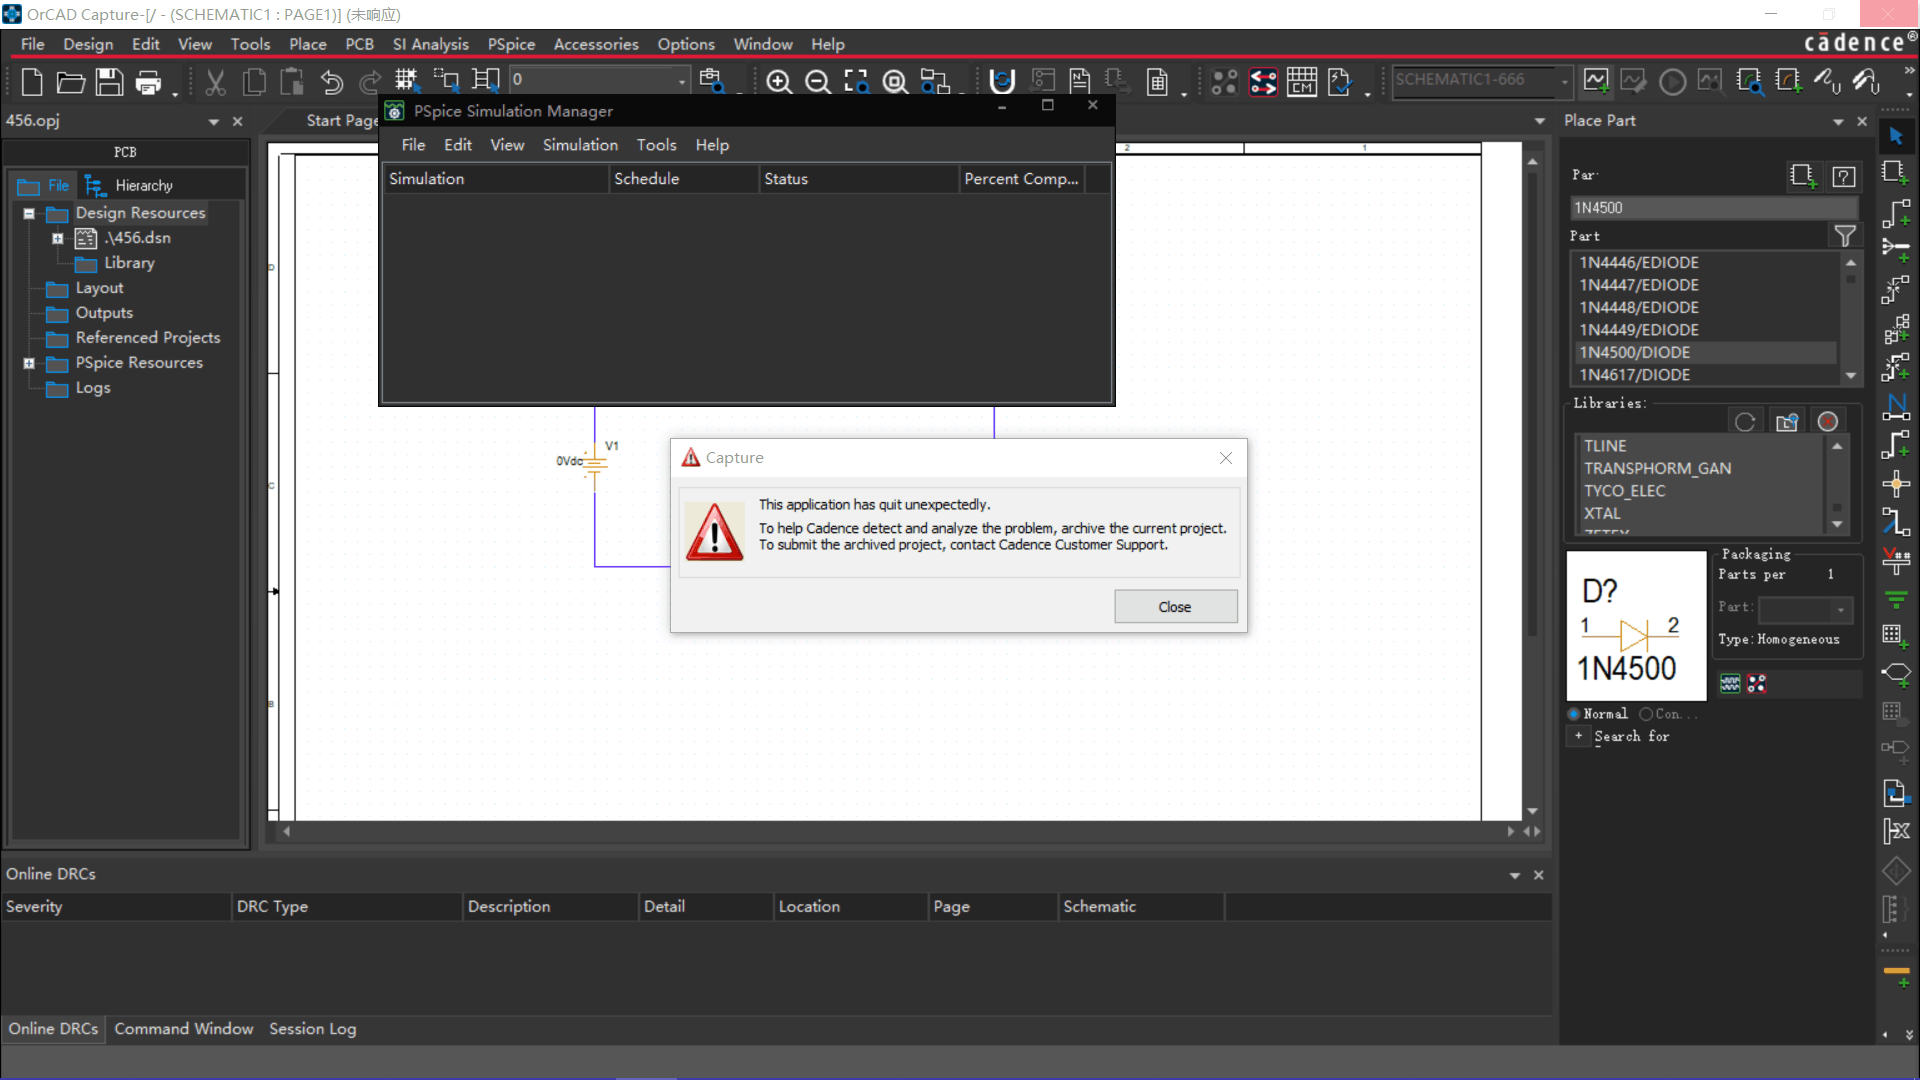Click the Print icon
The width and height of the screenshot is (1920, 1080).
(148, 82)
